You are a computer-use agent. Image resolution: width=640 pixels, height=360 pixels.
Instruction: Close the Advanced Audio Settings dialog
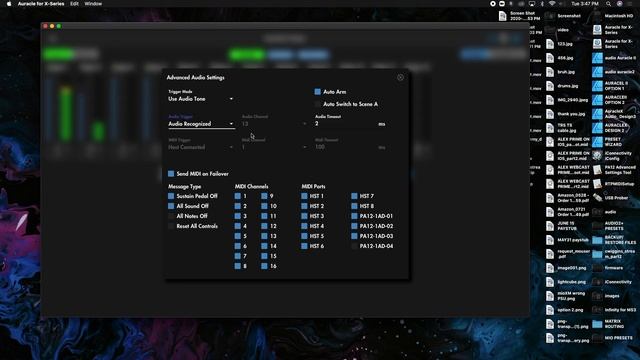tap(400, 78)
